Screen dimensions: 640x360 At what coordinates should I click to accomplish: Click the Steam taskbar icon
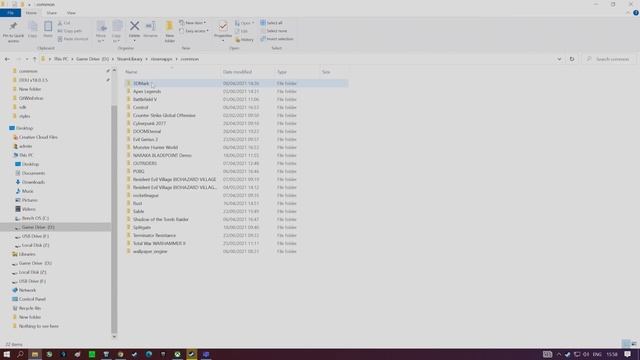tap(191, 354)
